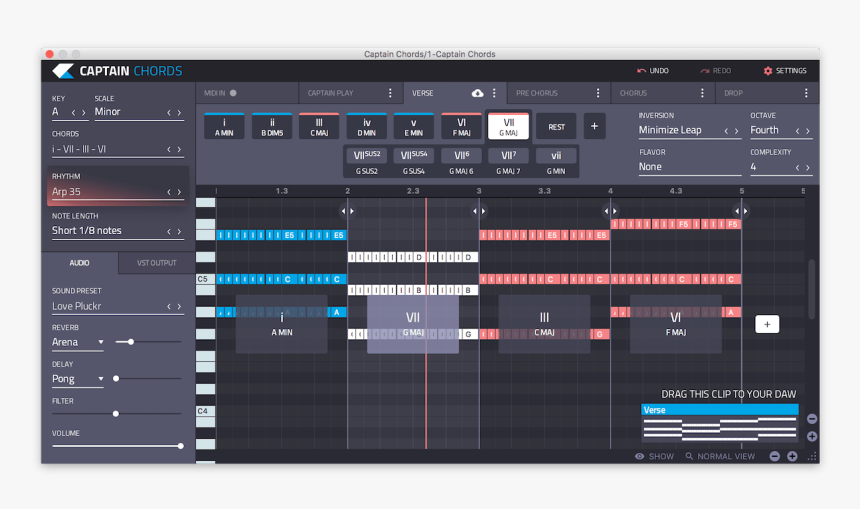Select the i A MIN chord button

pos(224,126)
